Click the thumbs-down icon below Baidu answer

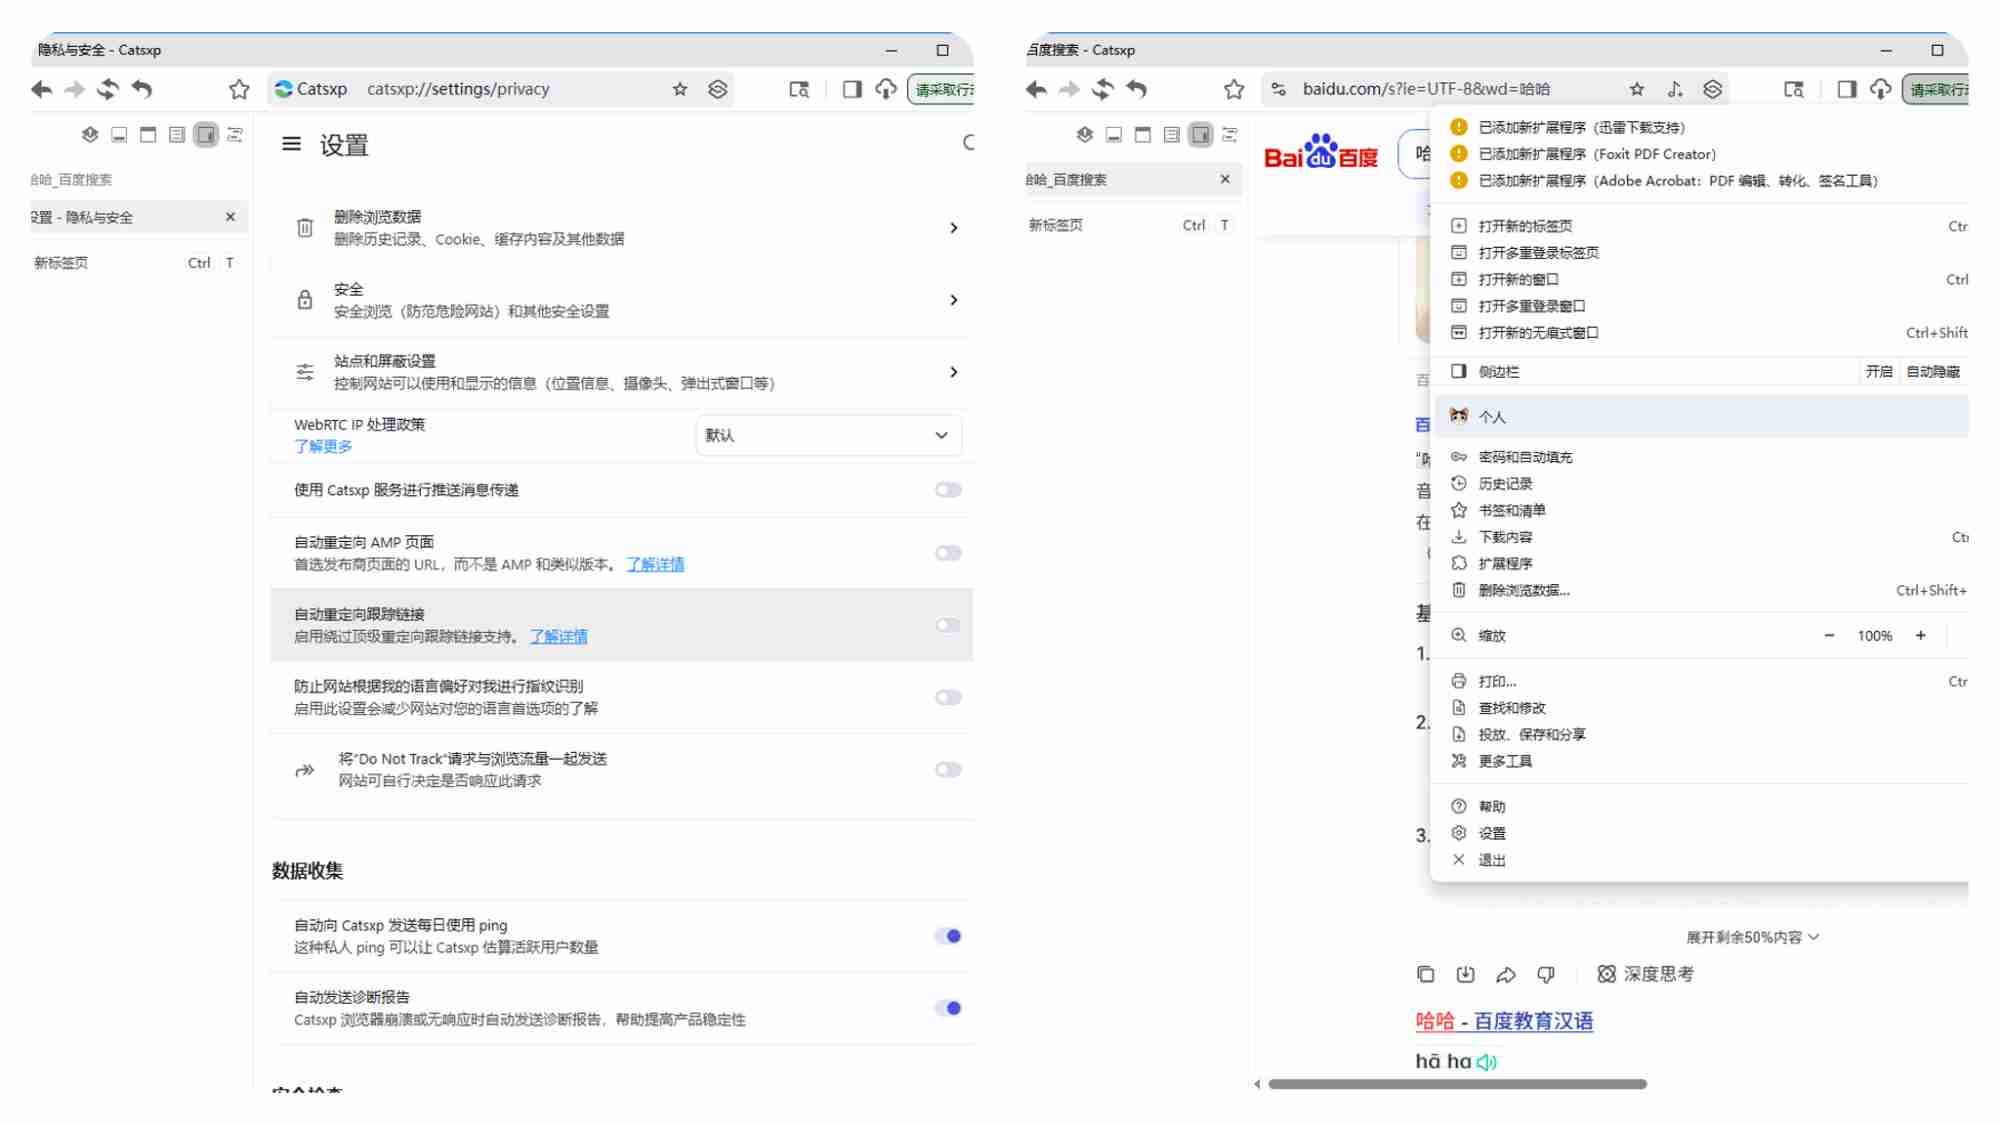[x=1546, y=974]
